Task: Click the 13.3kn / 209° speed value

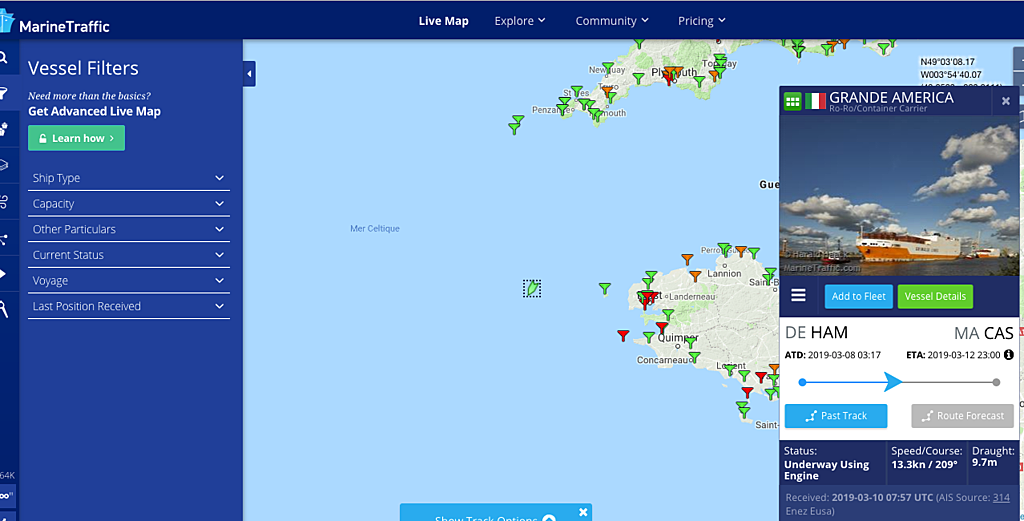Action: tap(924, 464)
